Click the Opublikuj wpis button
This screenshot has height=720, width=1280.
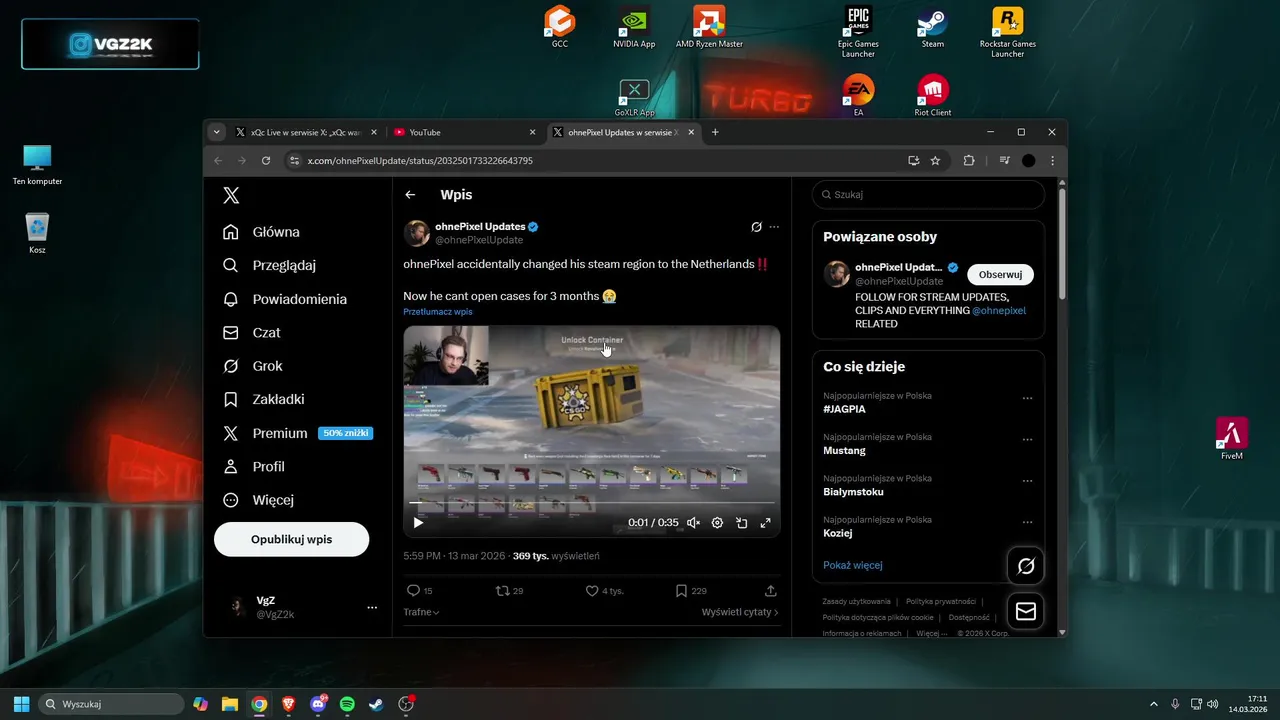click(291, 539)
